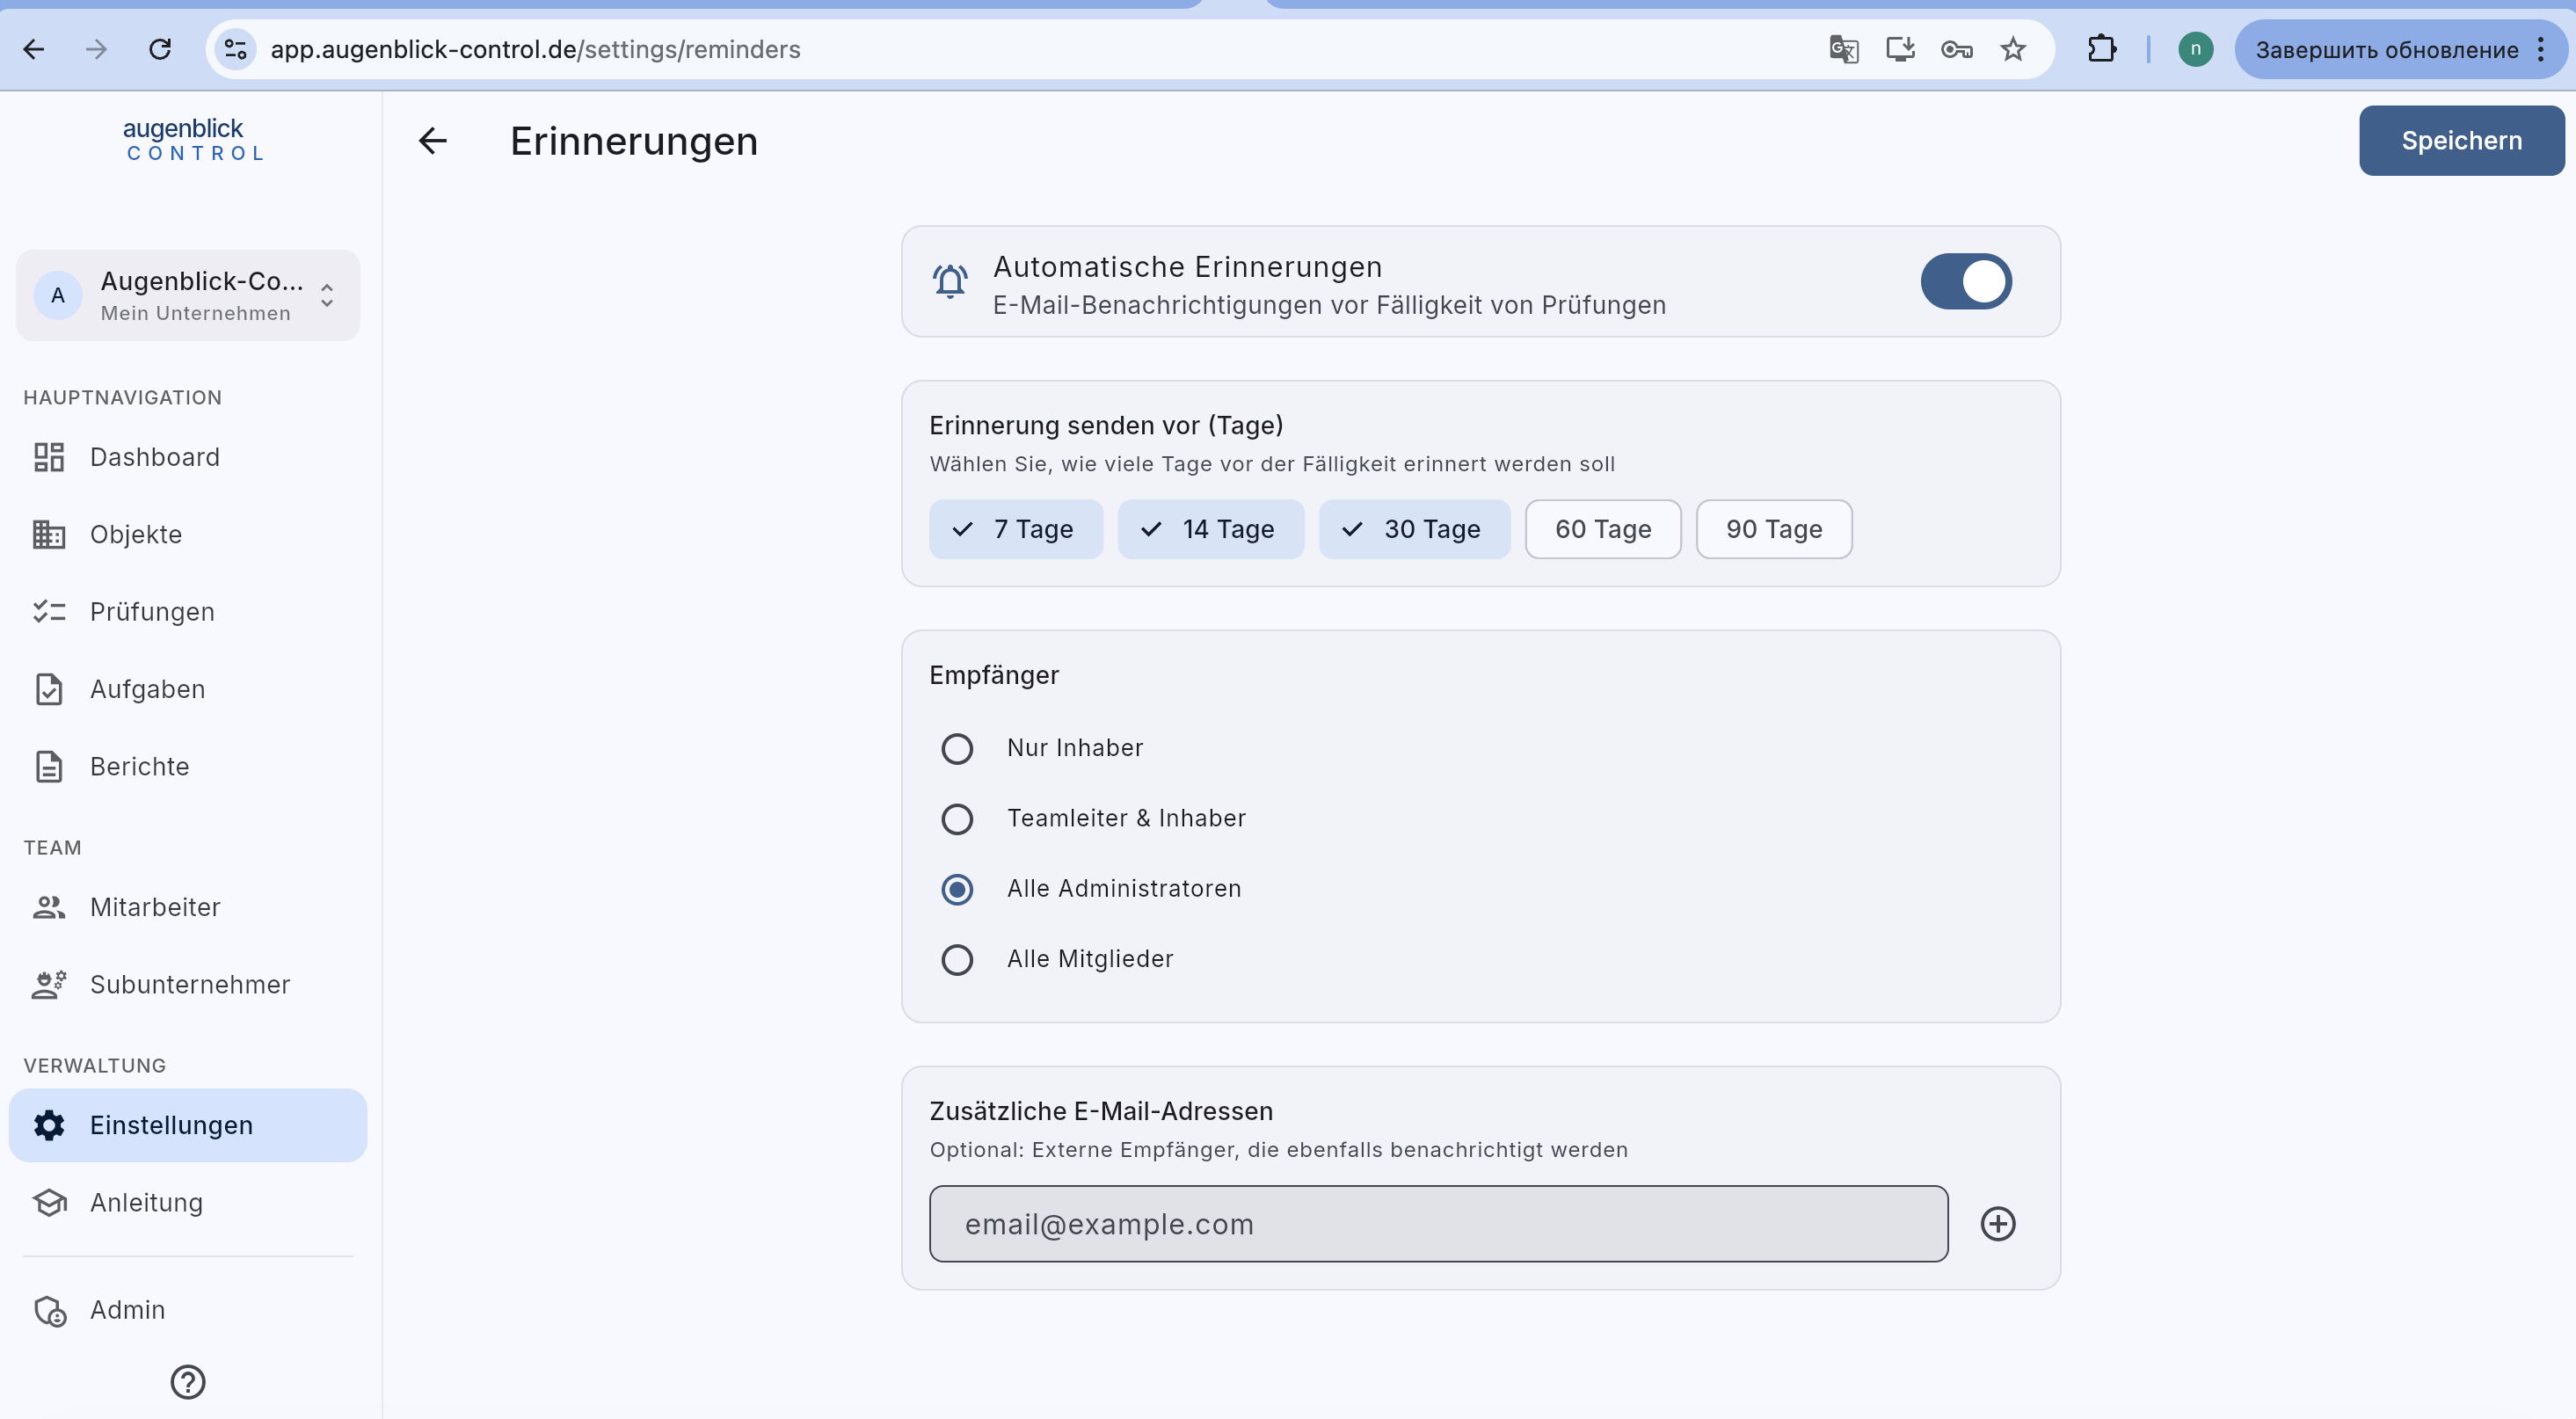Click the address bar URL

tap(535, 49)
